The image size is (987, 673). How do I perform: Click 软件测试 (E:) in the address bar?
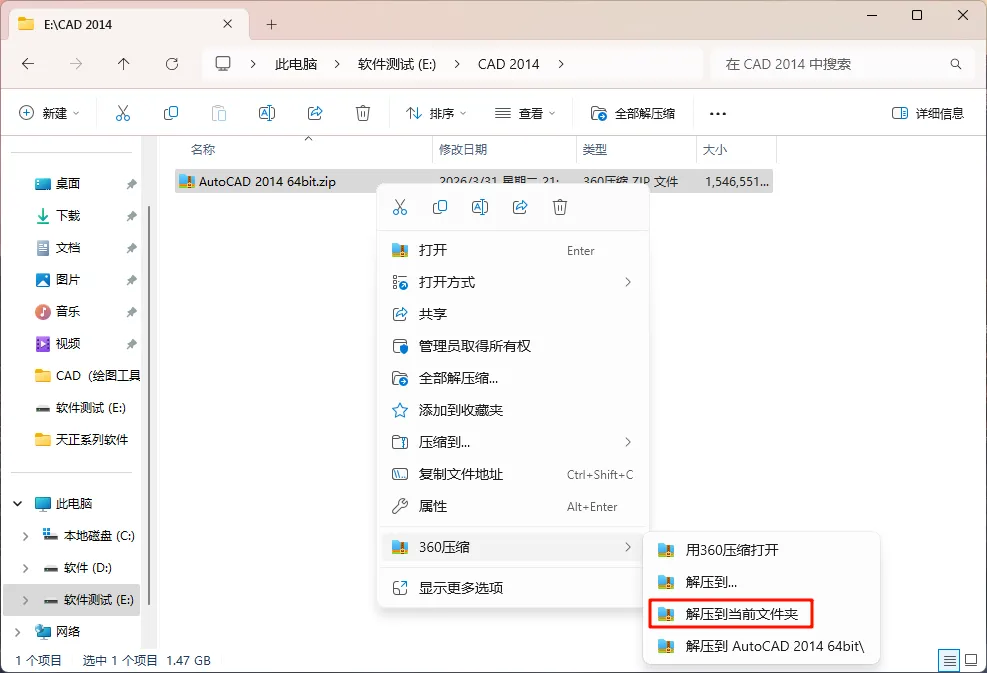397,64
